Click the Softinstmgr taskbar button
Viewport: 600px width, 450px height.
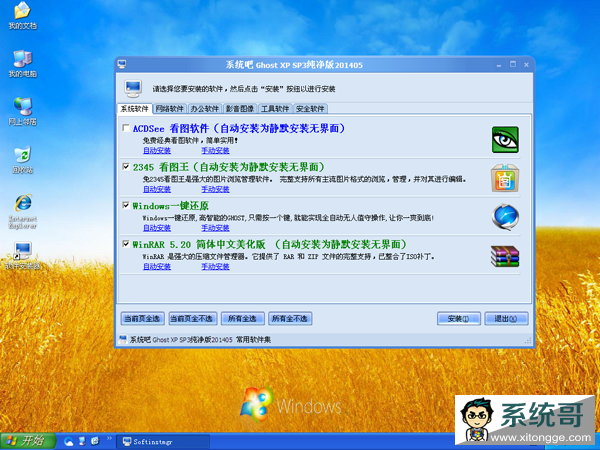coord(163,442)
